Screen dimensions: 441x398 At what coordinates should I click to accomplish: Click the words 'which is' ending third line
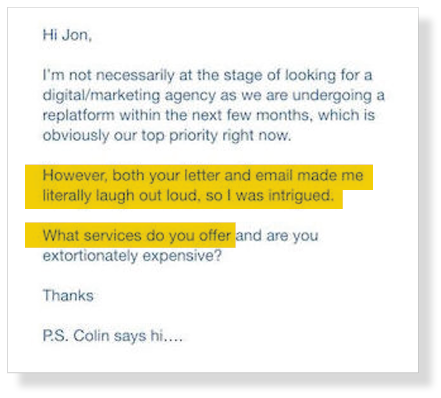click(346, 115)
